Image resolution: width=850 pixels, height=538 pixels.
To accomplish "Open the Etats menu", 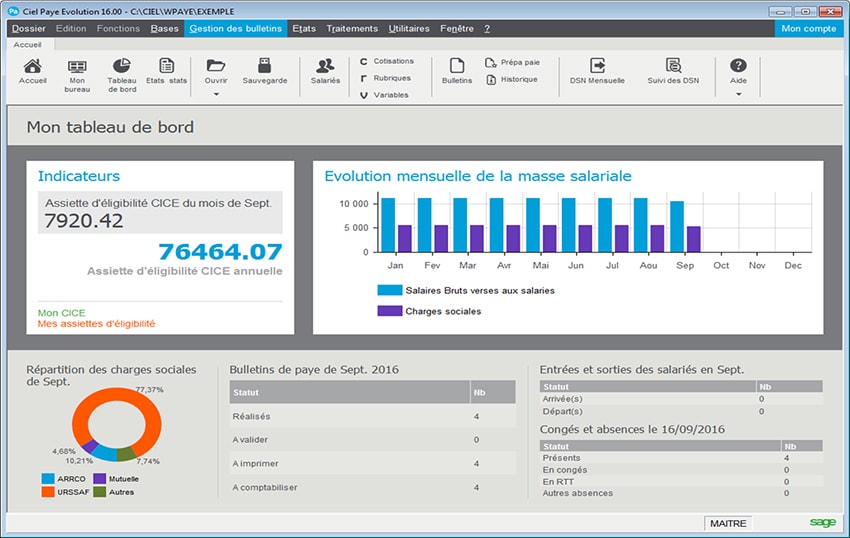I will pyautogui.click(x=304, y=29).
